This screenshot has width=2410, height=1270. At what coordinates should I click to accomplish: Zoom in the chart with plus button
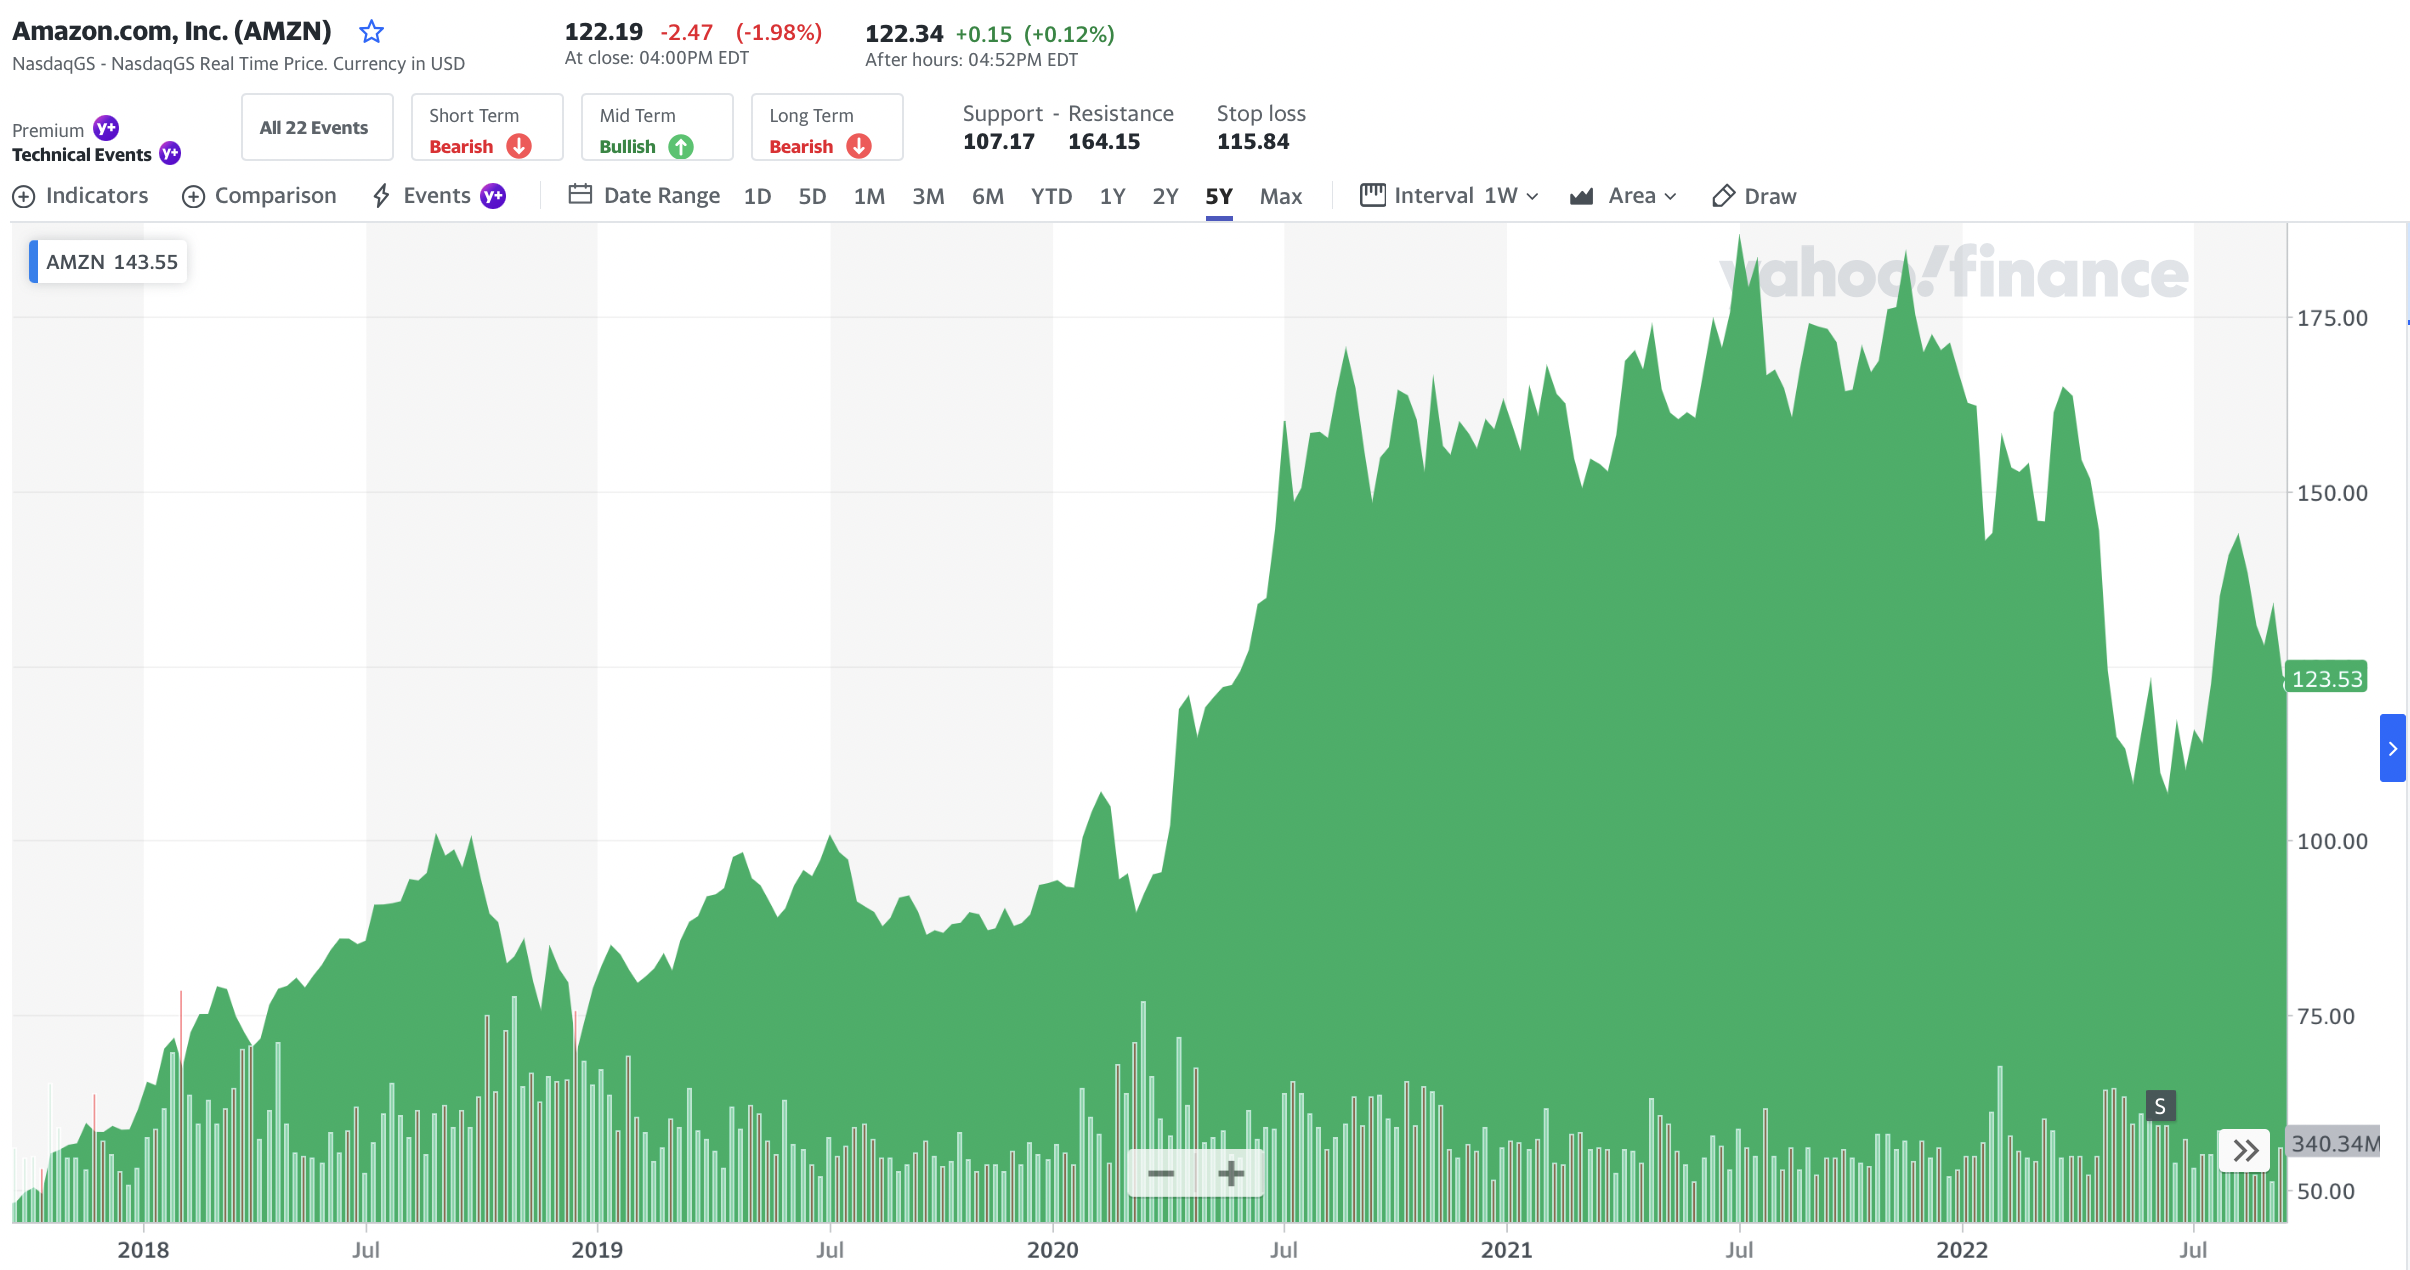coord(1231,1173)
